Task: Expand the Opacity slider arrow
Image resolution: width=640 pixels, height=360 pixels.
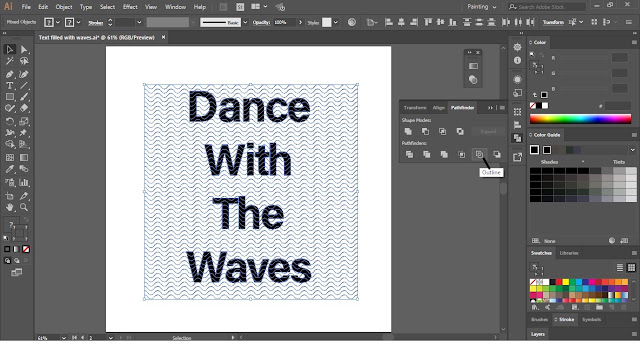Action: pyautogui.click(x=300, y=22)
